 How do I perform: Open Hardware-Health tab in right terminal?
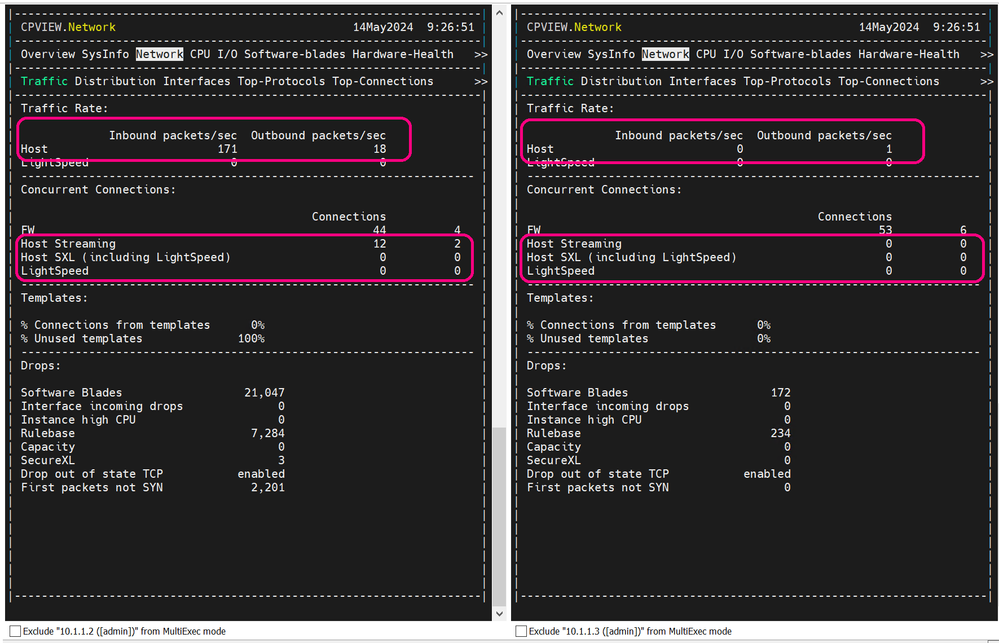[x=908, y=54]
